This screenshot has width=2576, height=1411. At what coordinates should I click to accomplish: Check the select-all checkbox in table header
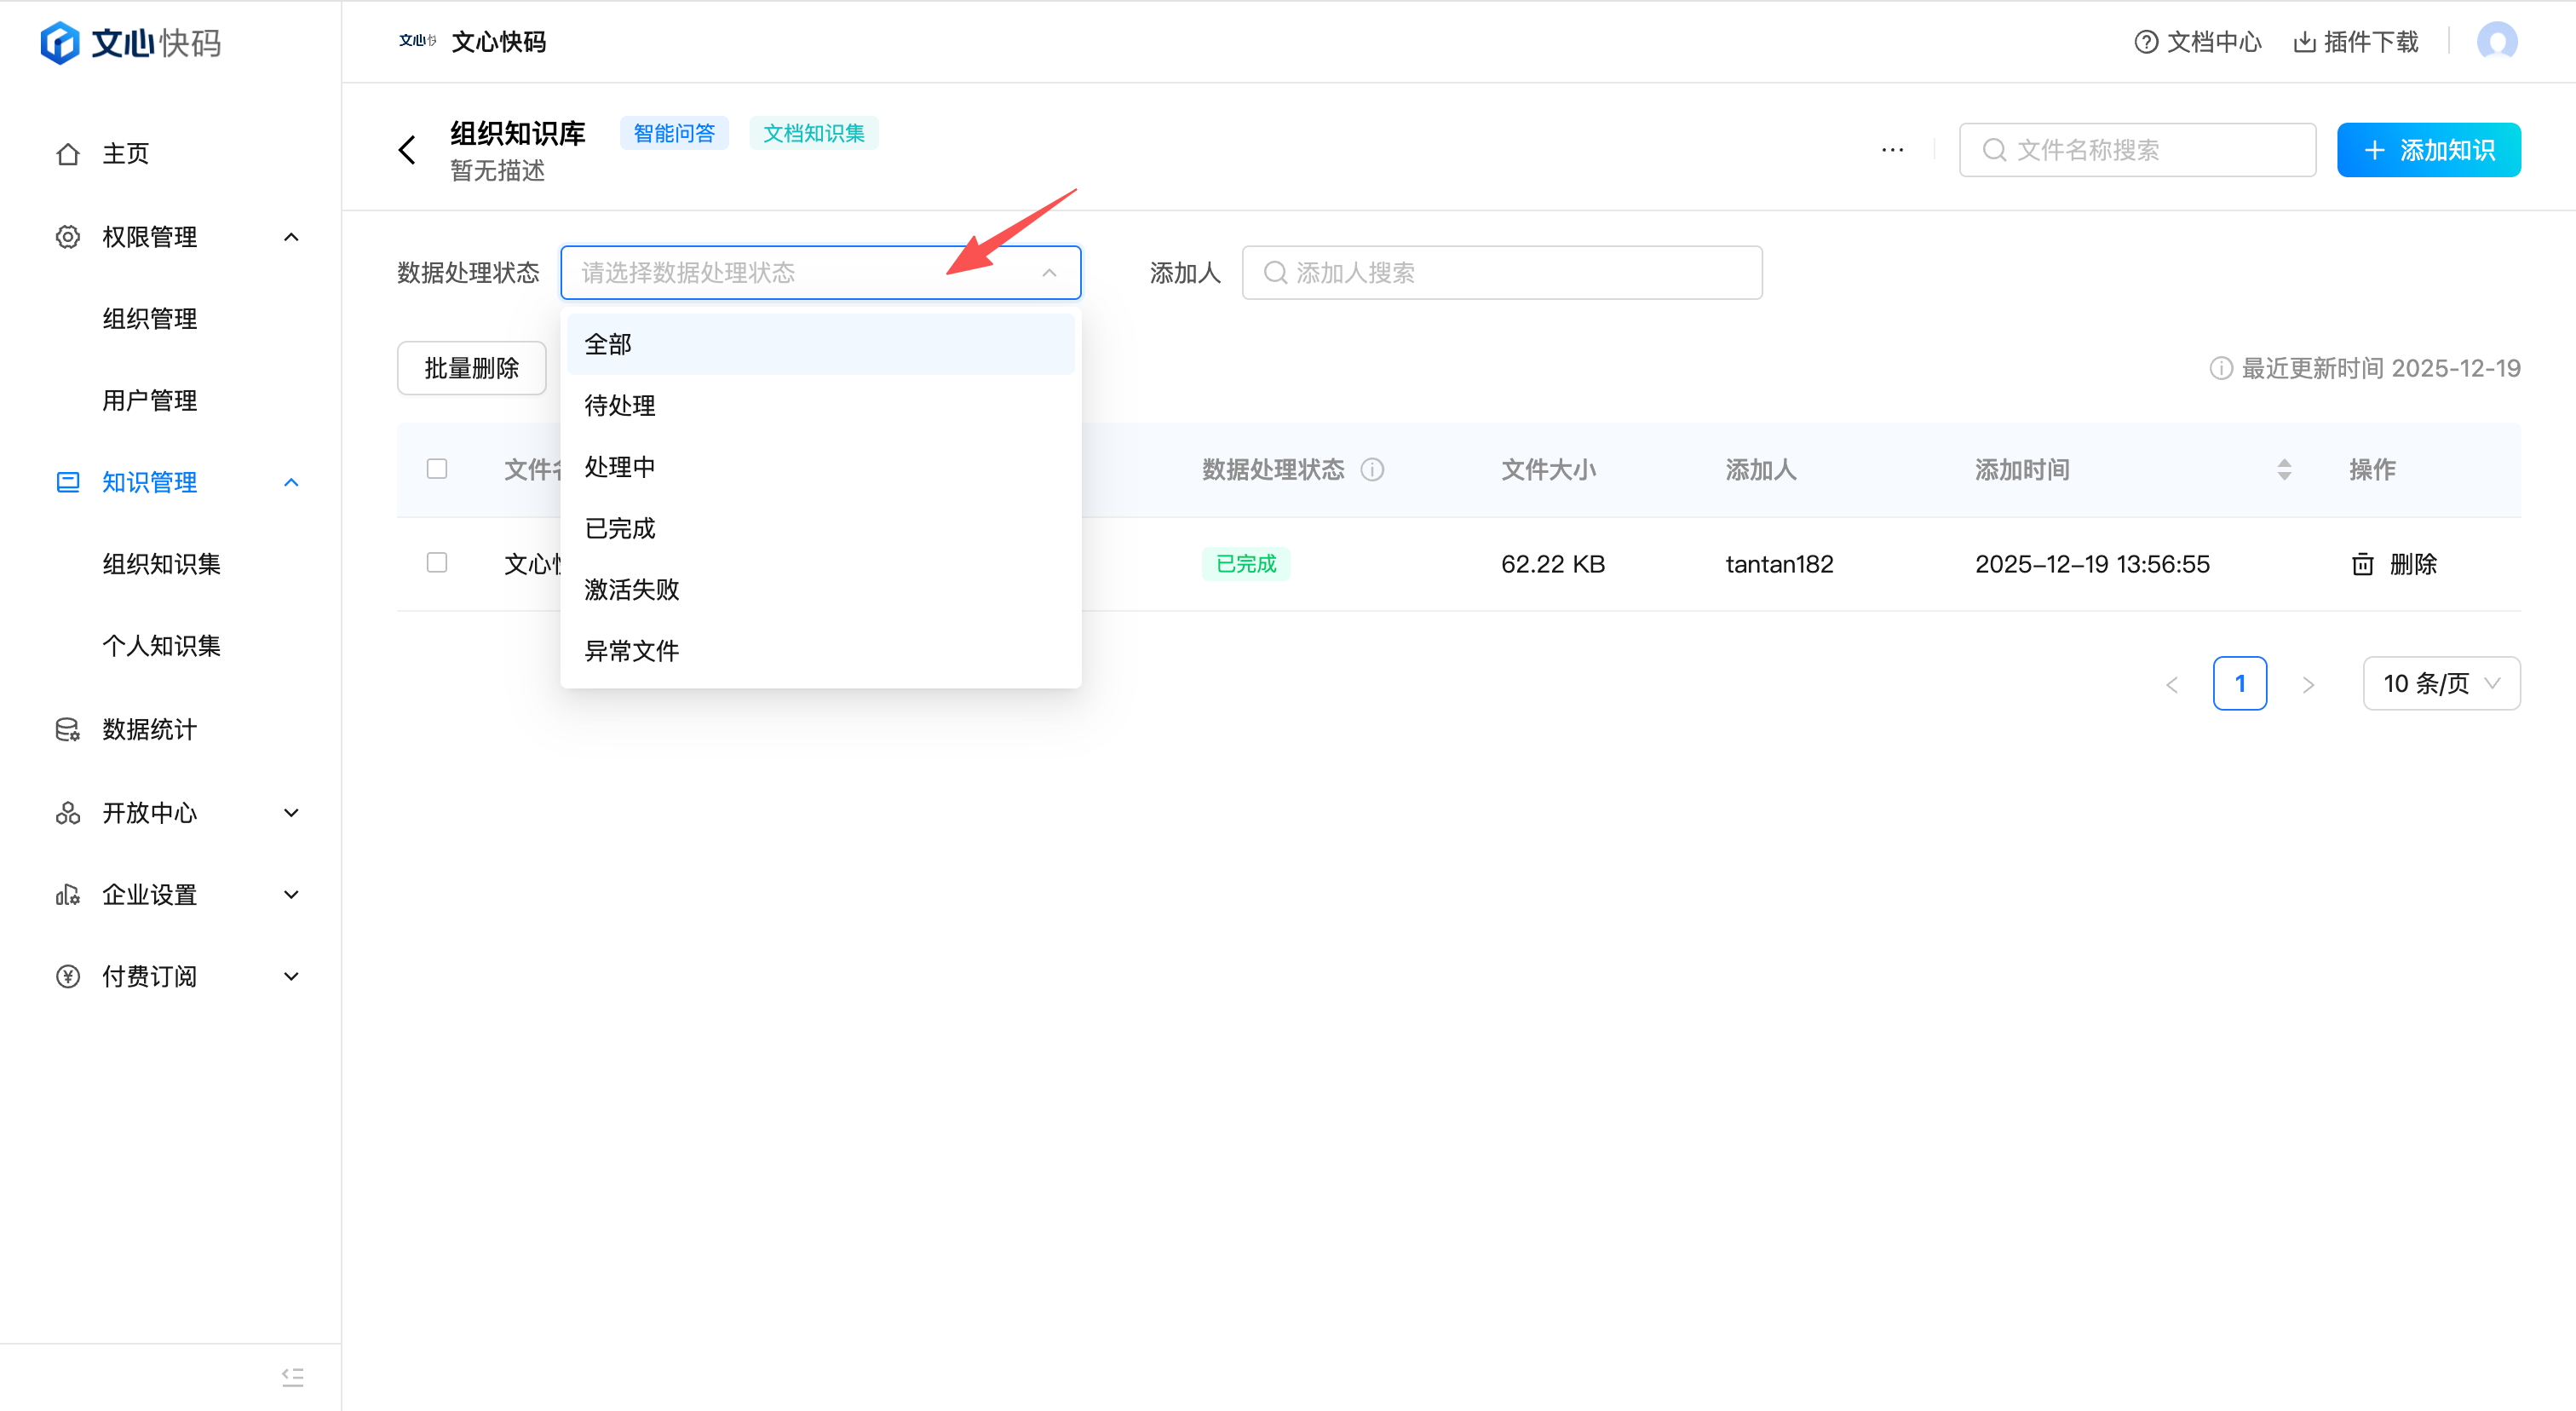pos(437,469)
